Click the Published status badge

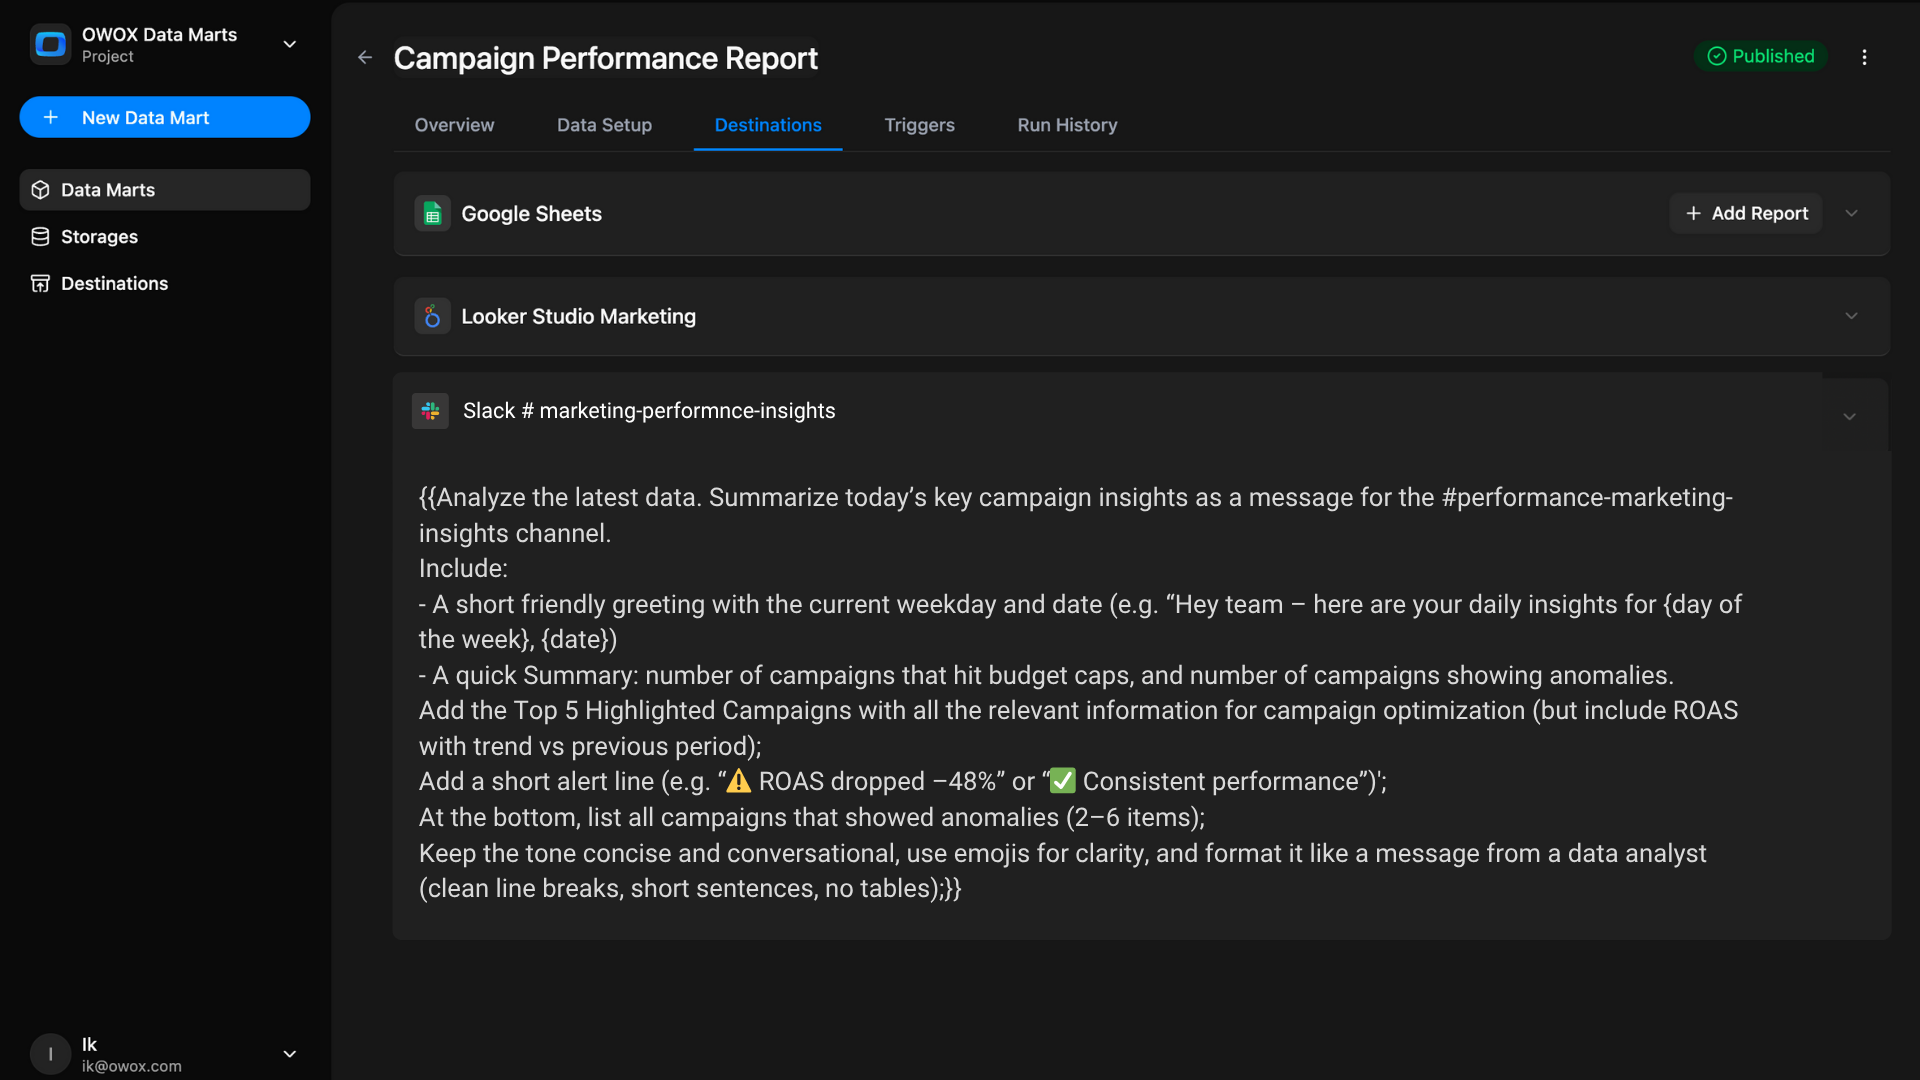tap(1760, 57)
